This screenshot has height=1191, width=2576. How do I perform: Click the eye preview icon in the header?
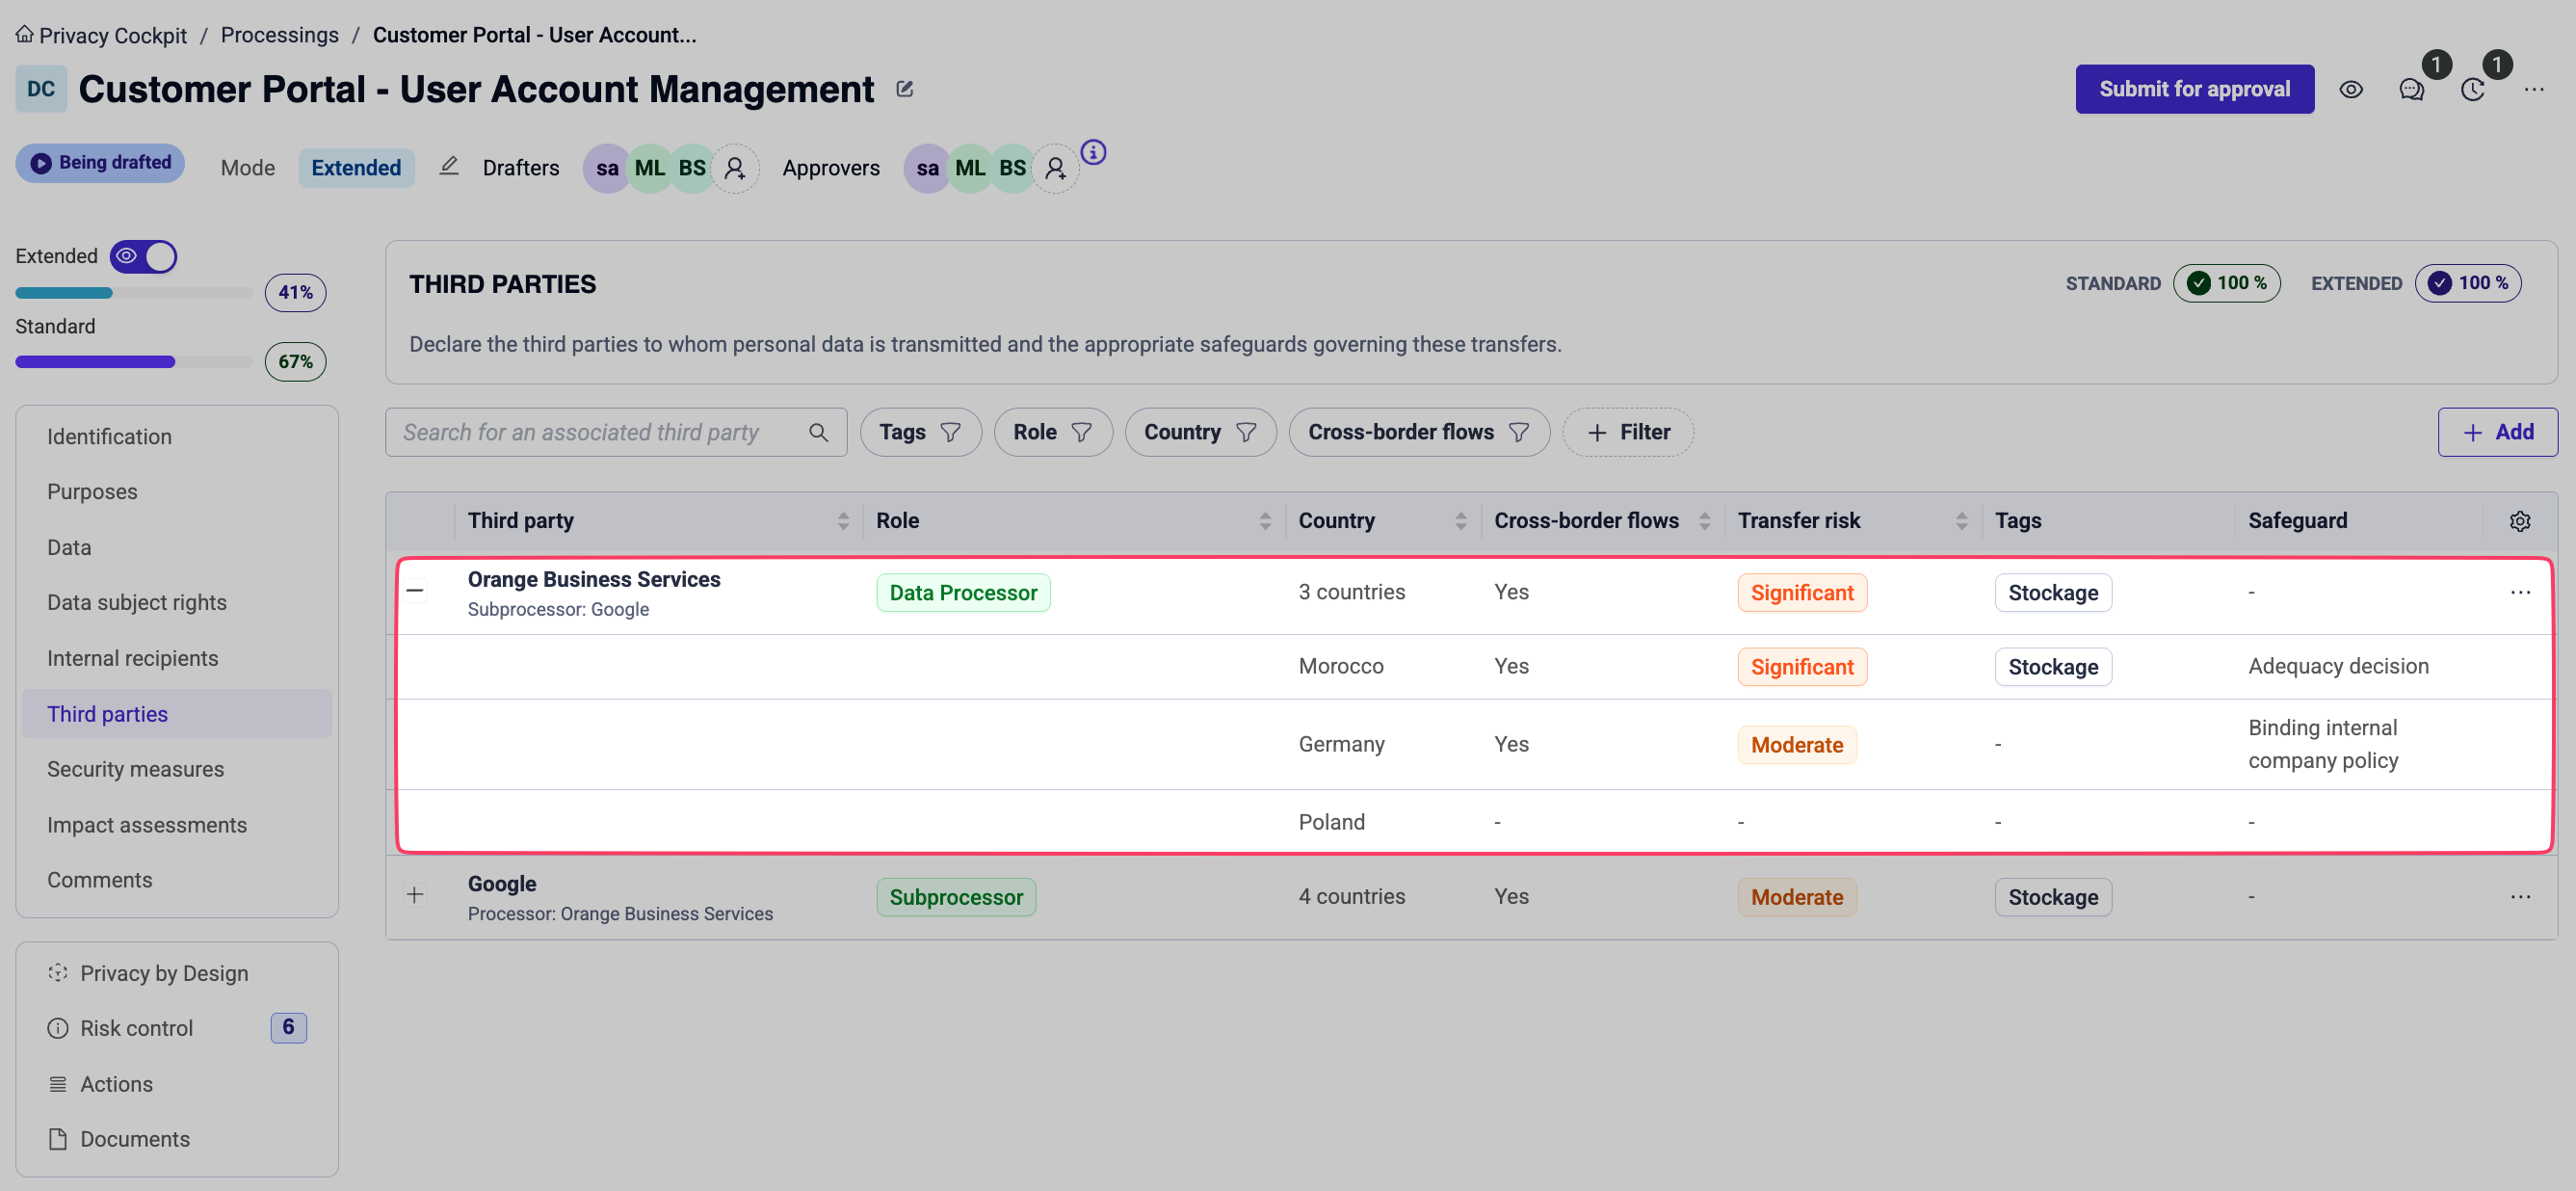coord(2351,90)
